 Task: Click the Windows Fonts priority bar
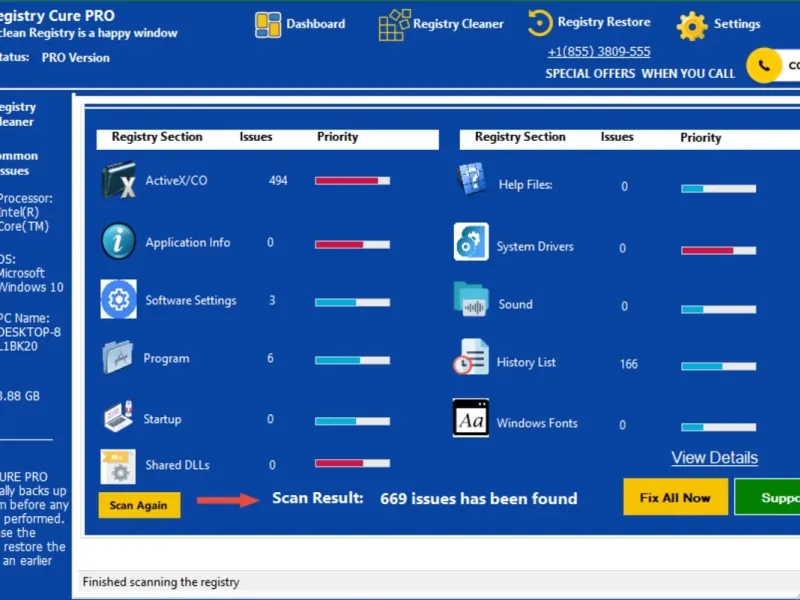(x=718, y=427)
